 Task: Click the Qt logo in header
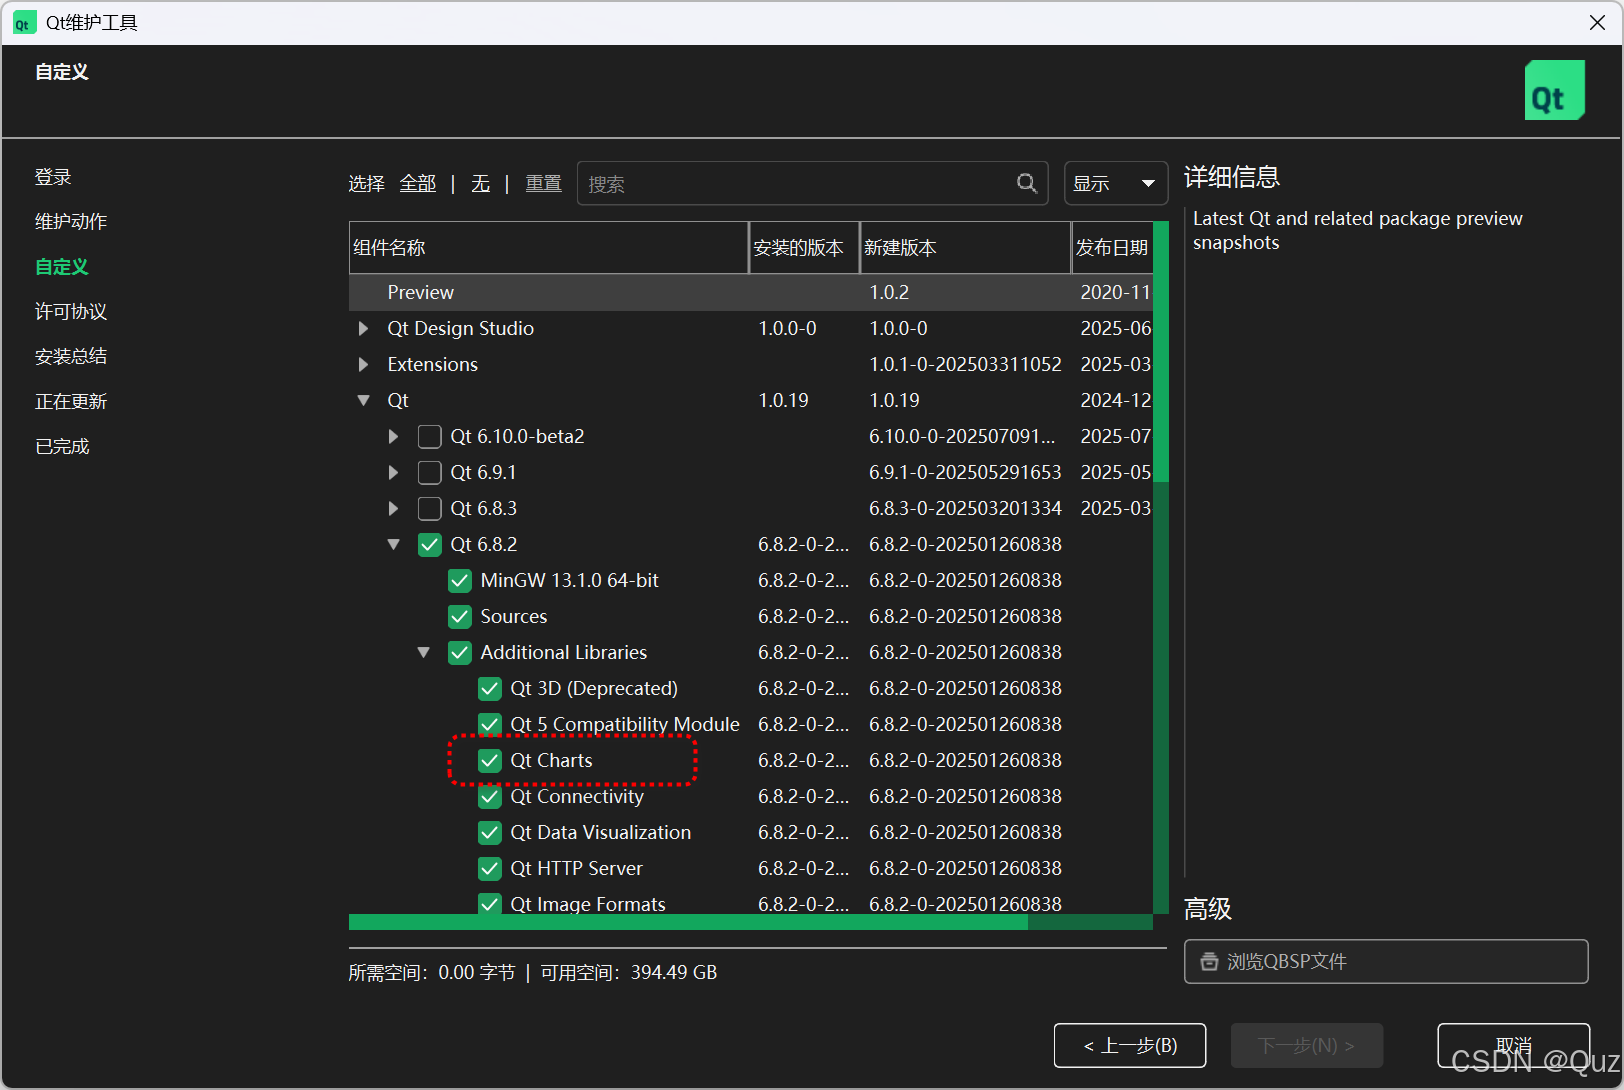coord(1554,90)
